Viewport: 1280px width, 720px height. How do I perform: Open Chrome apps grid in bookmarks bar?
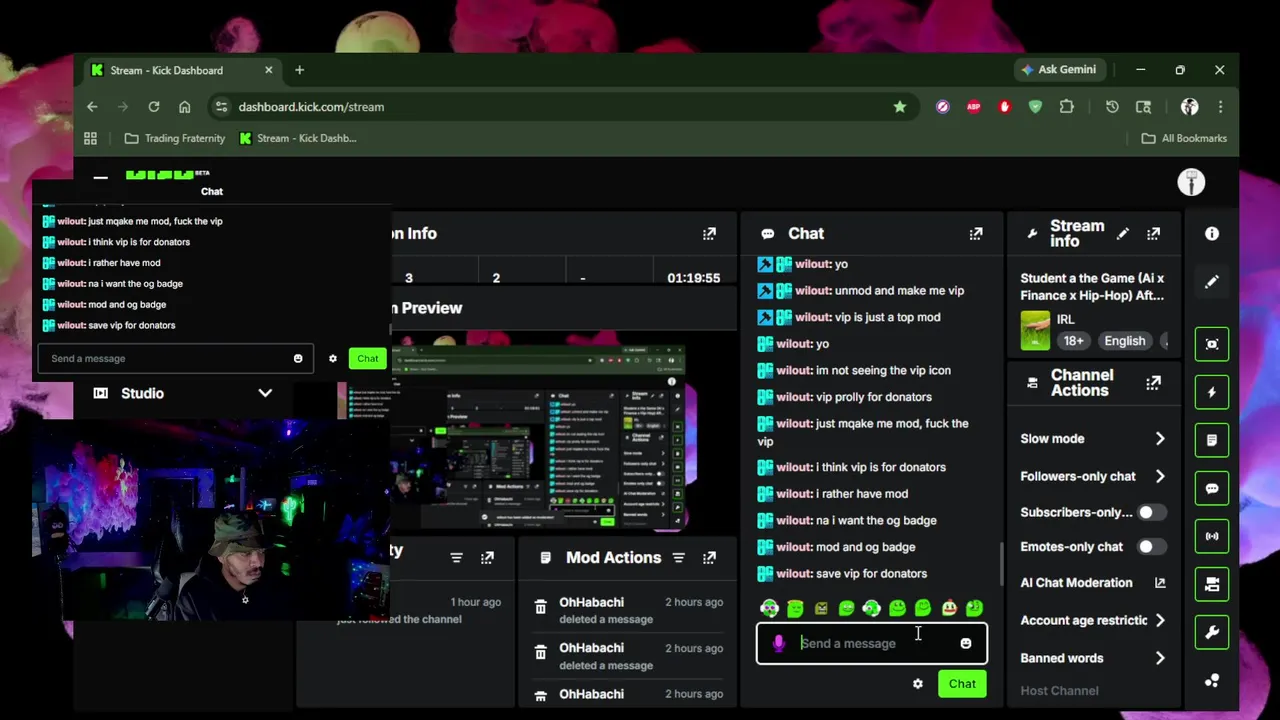click(90, 139)
